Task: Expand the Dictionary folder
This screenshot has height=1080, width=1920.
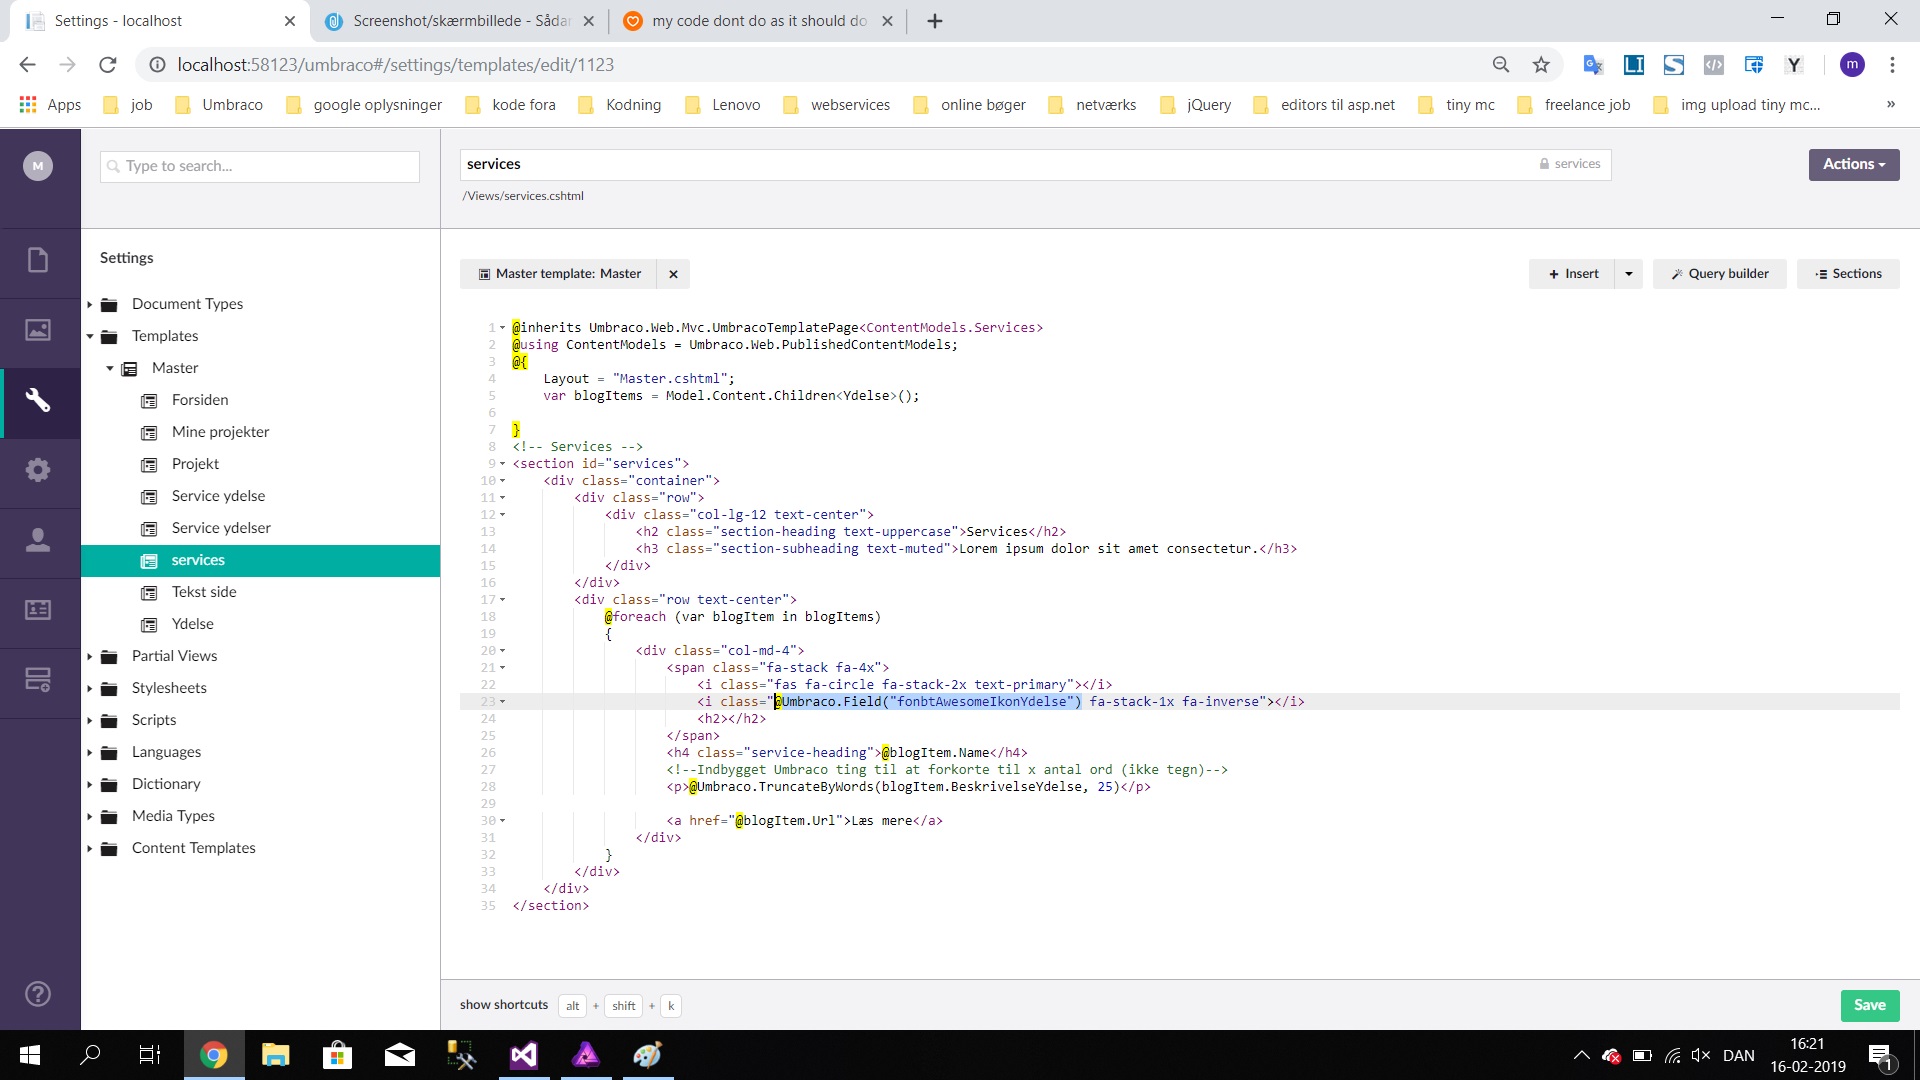Action: point(89,784)
